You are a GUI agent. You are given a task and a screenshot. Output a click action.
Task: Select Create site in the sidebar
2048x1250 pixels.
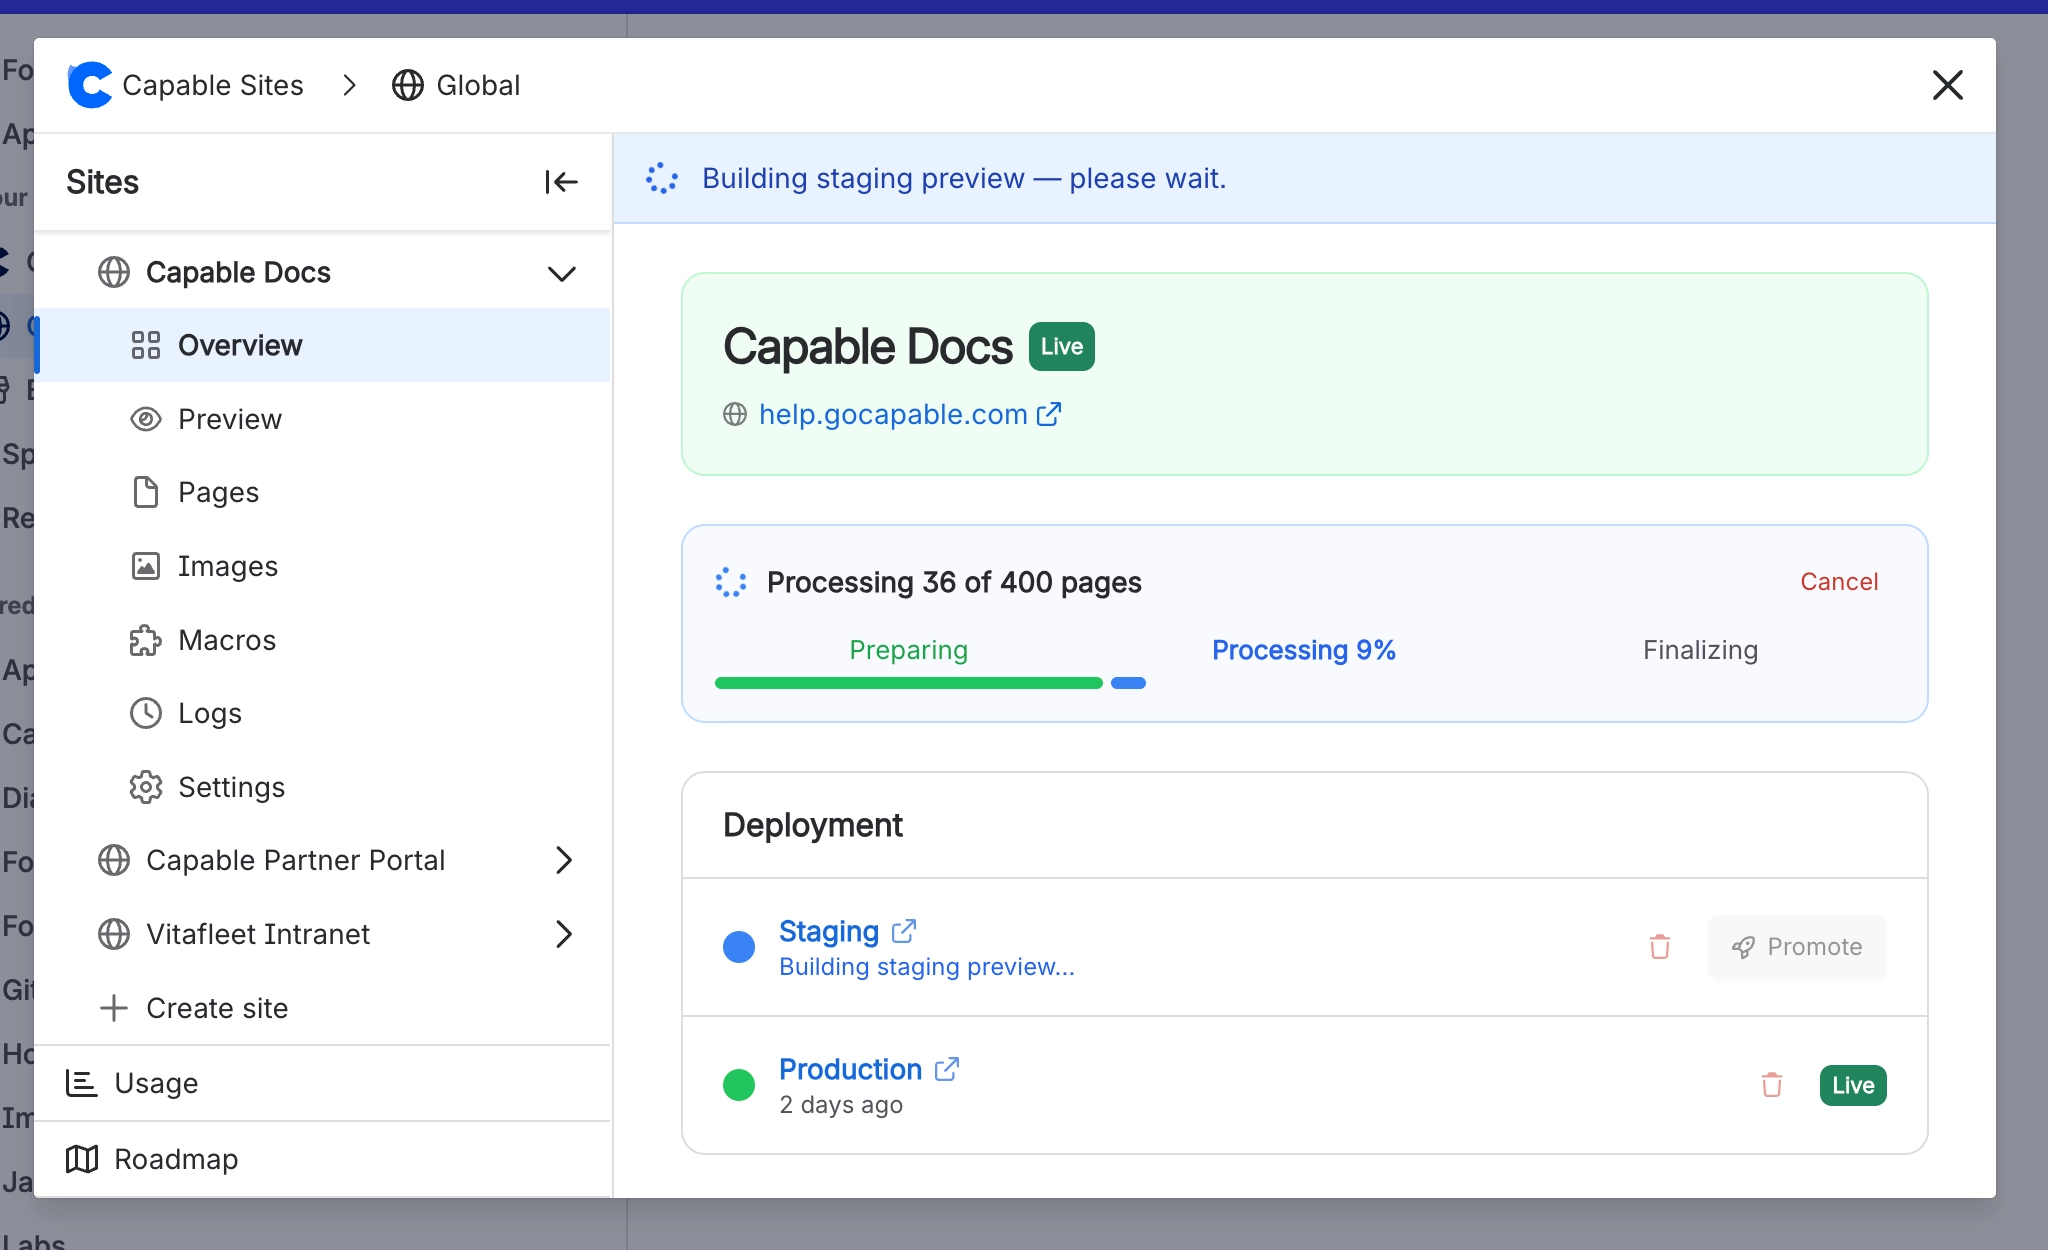point(323,1008)
